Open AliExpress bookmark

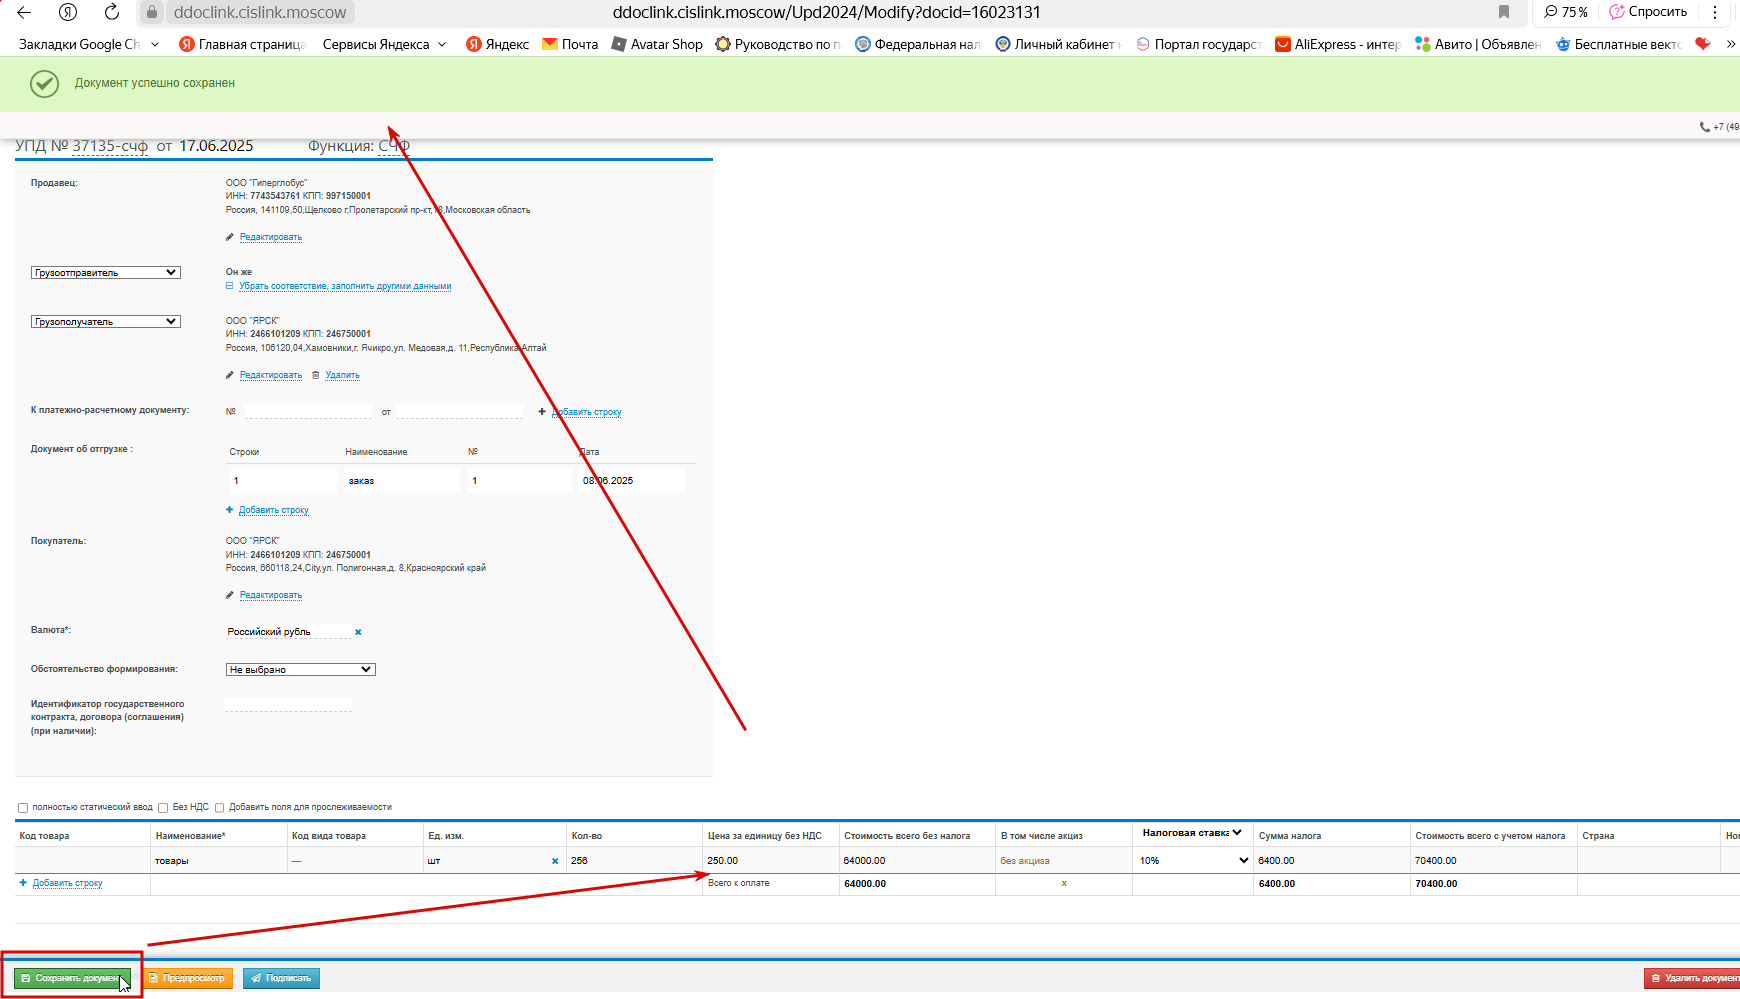[x=1338, y=44]
